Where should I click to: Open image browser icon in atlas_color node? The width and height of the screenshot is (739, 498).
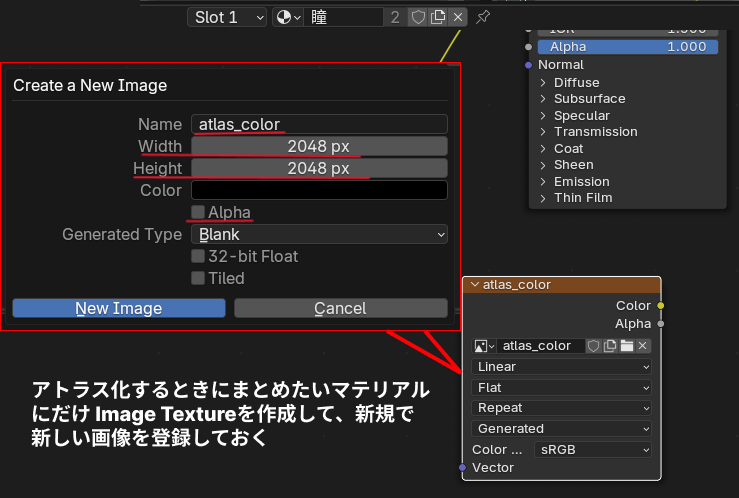(484, 346)
